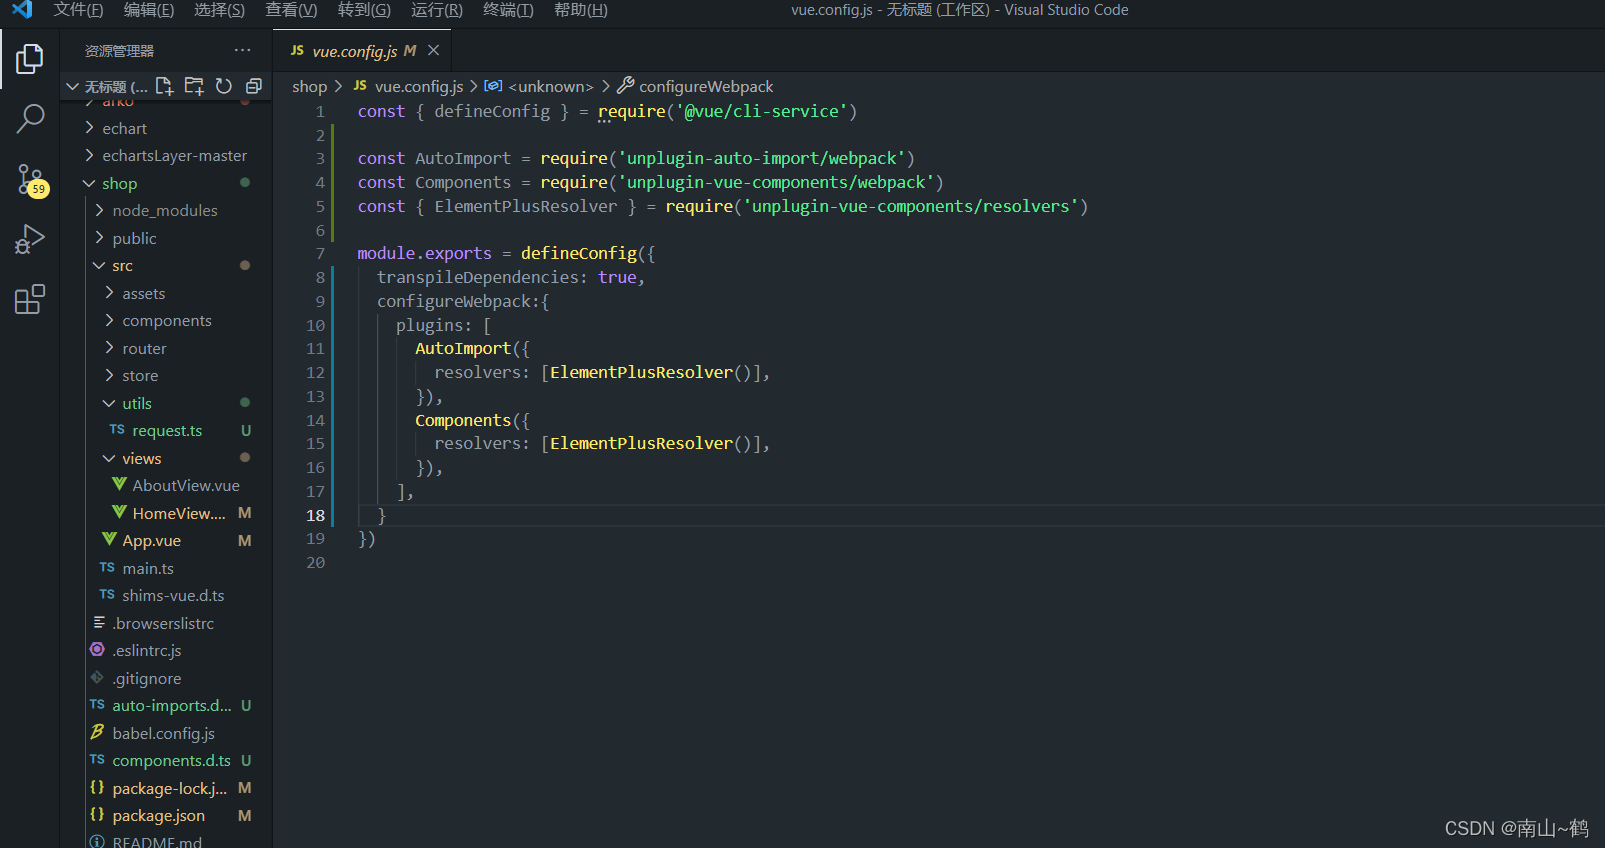The width and height of the screenshot is (1605, 848).
Task: Open the 查看(V) menu
Action: (291, 10)
